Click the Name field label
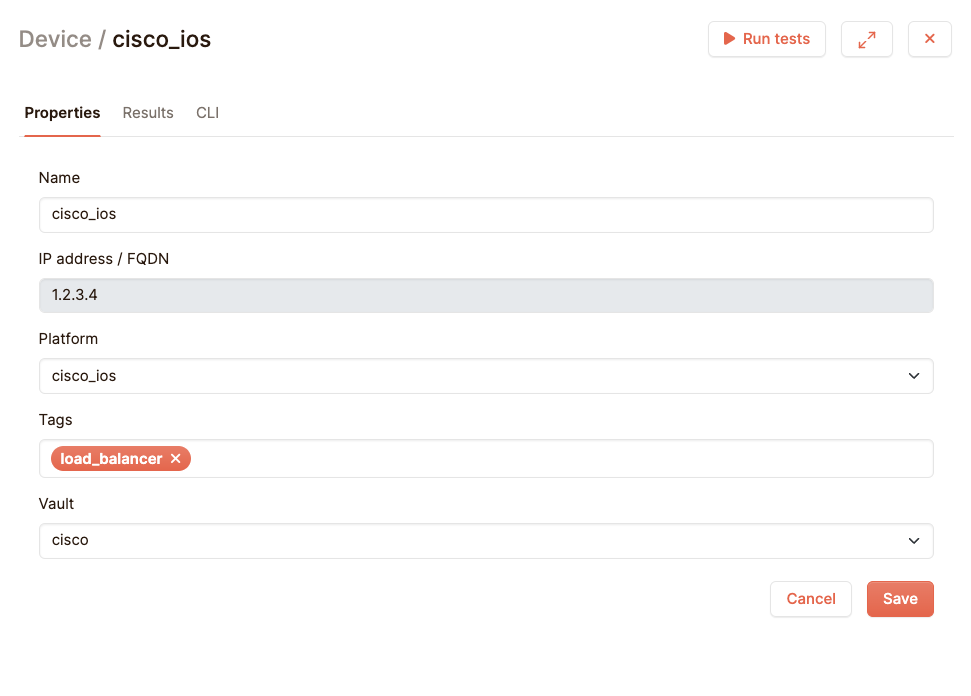 click(x=59, y=178)
